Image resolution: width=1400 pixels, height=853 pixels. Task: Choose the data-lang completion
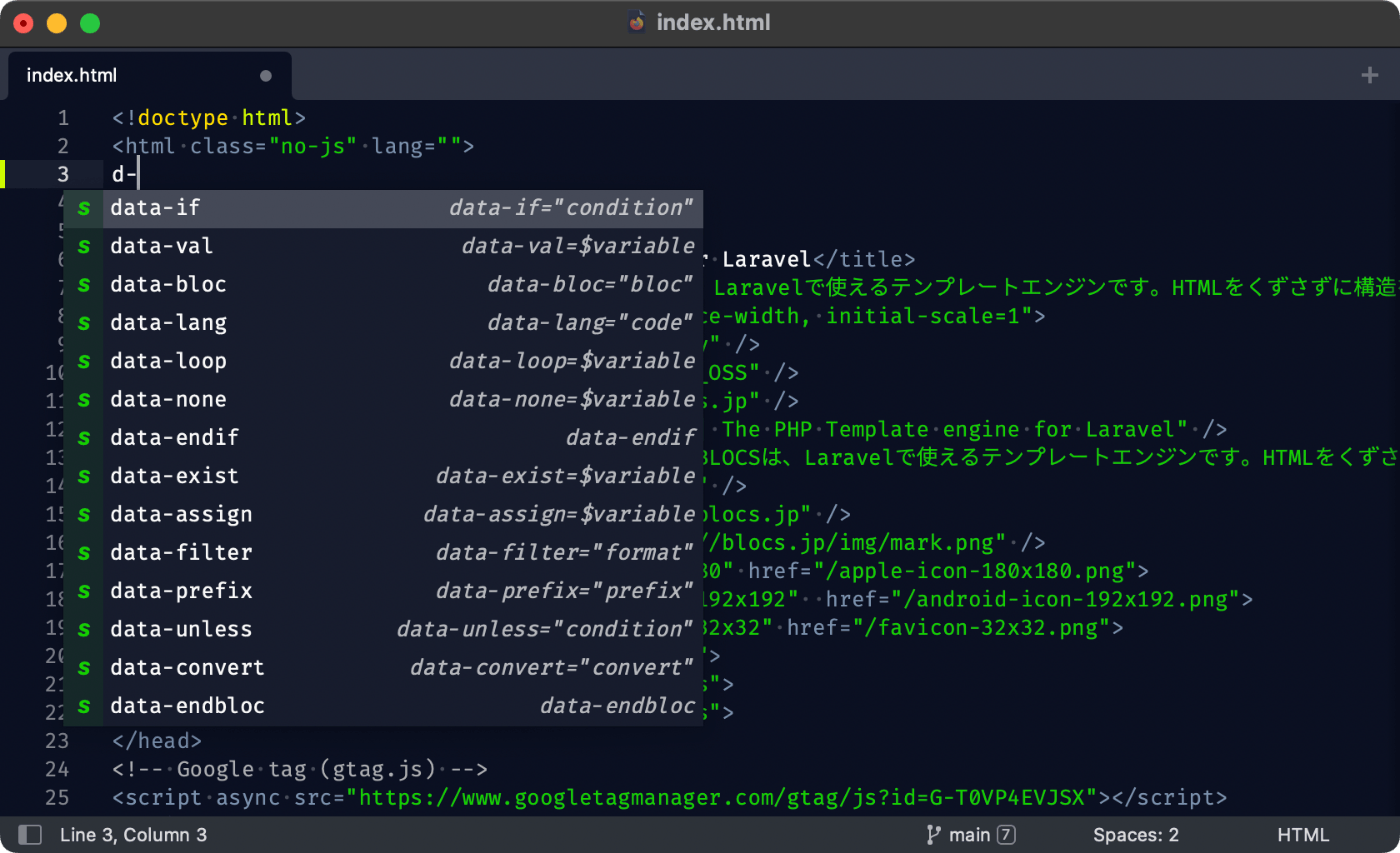click(x=383, y=323)
